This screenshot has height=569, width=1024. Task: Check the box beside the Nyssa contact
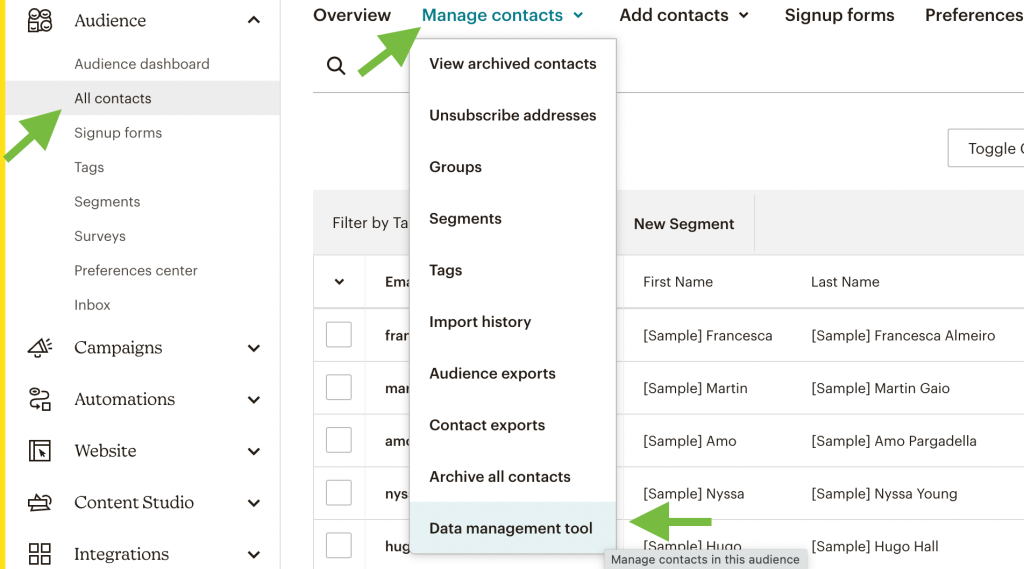339,493
